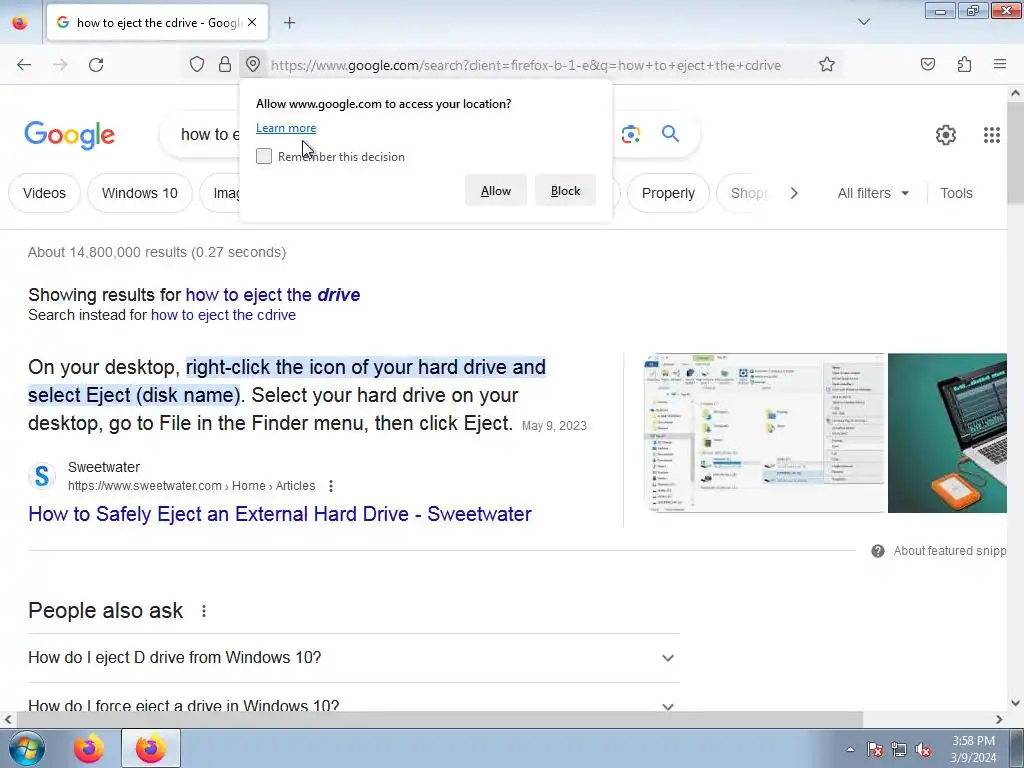Open the tracking protection shield icon

197,64
